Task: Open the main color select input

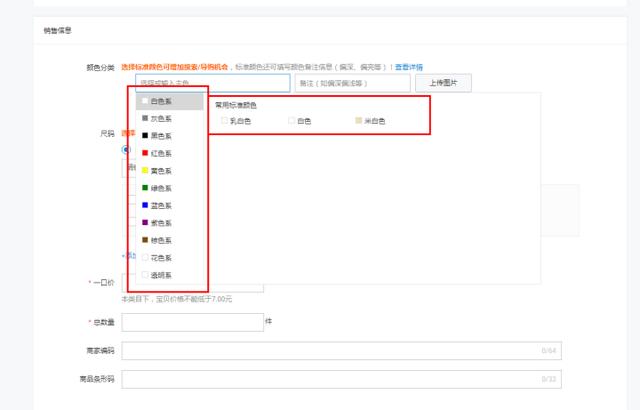Action: pyautogui.click(x=213, y=83)
